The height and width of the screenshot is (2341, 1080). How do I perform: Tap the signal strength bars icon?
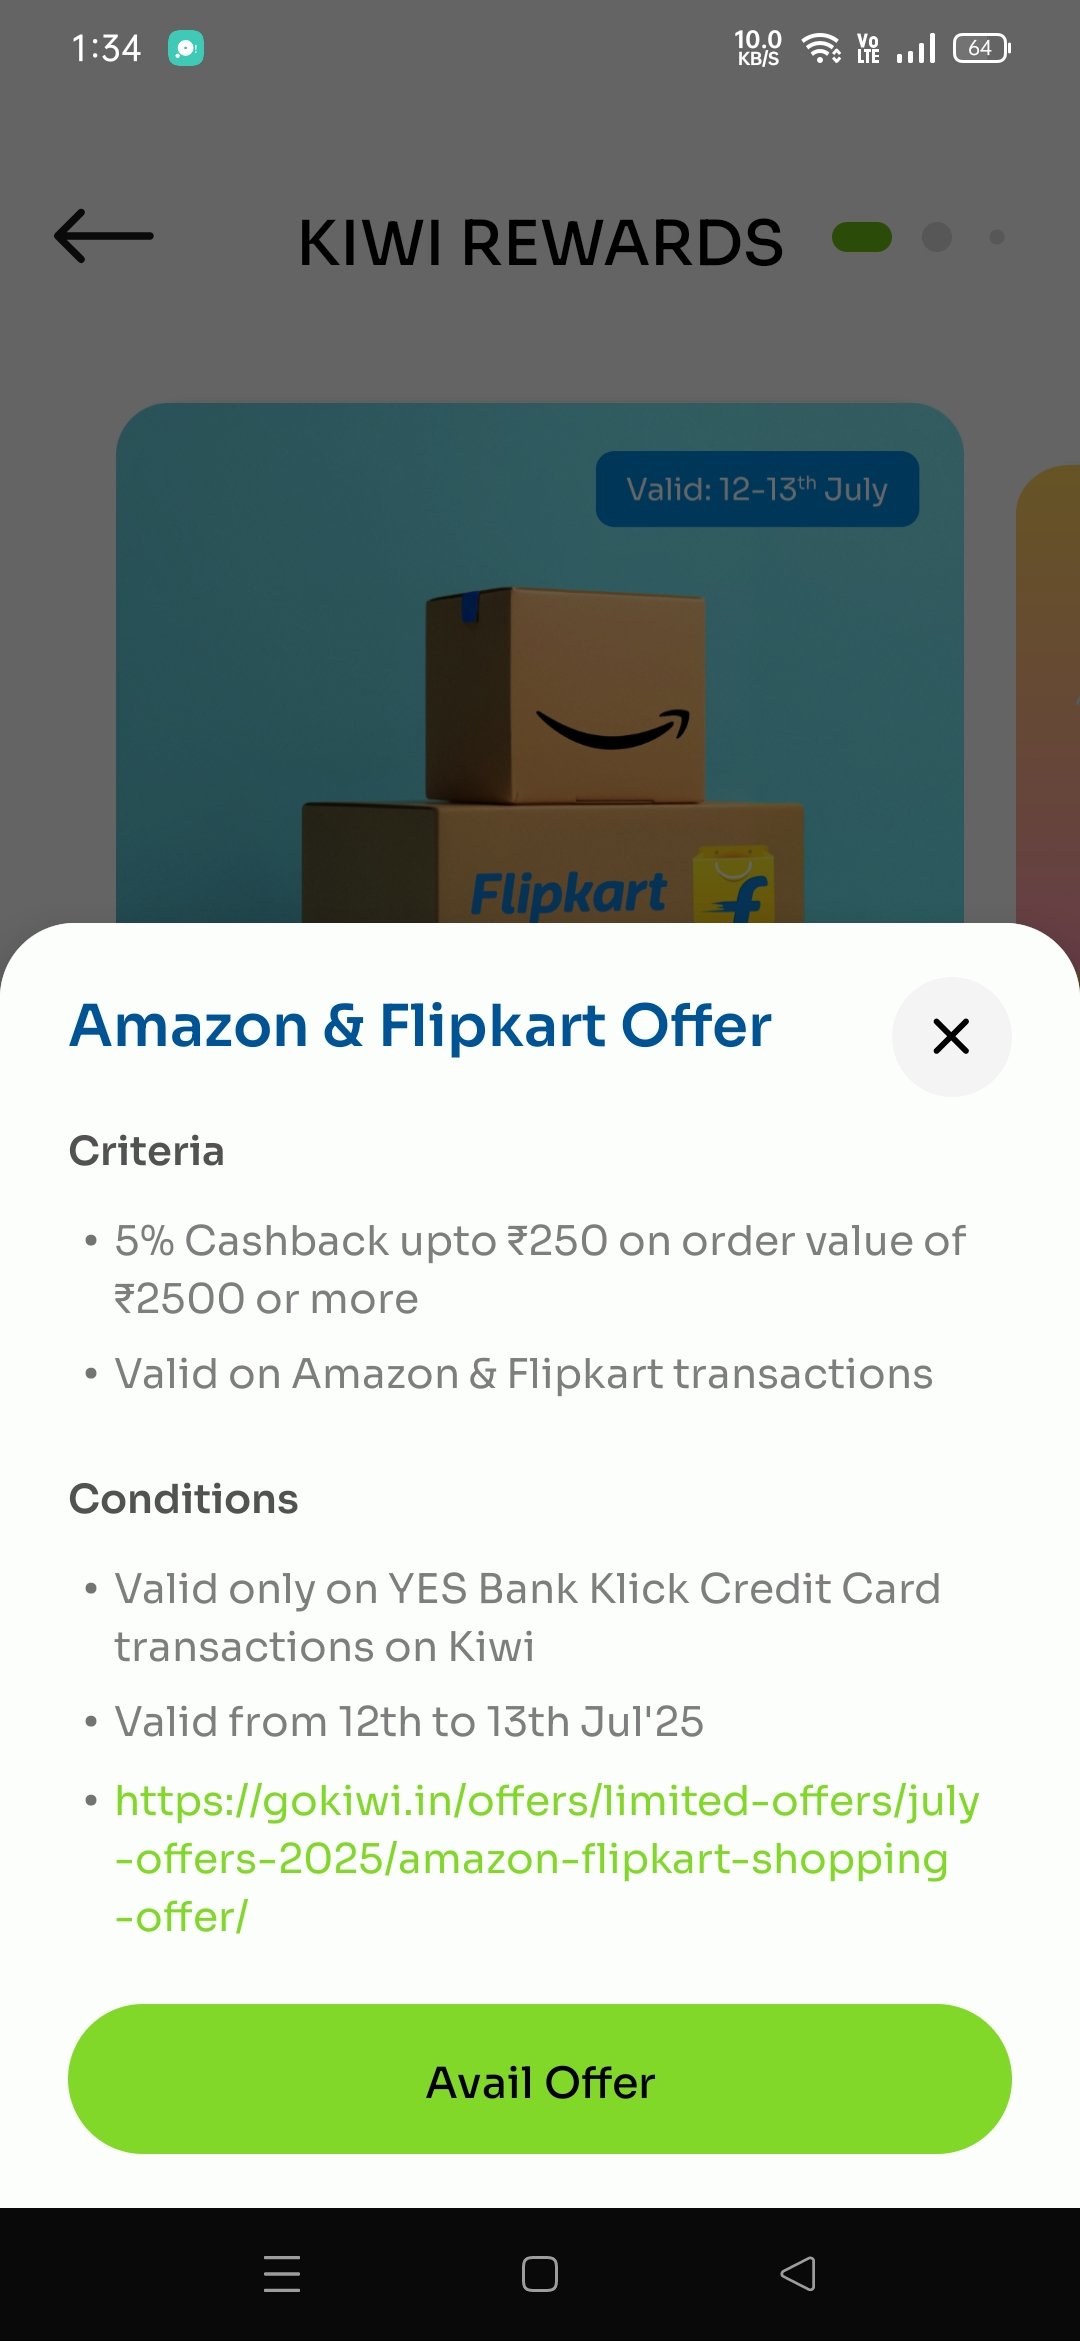916,48
